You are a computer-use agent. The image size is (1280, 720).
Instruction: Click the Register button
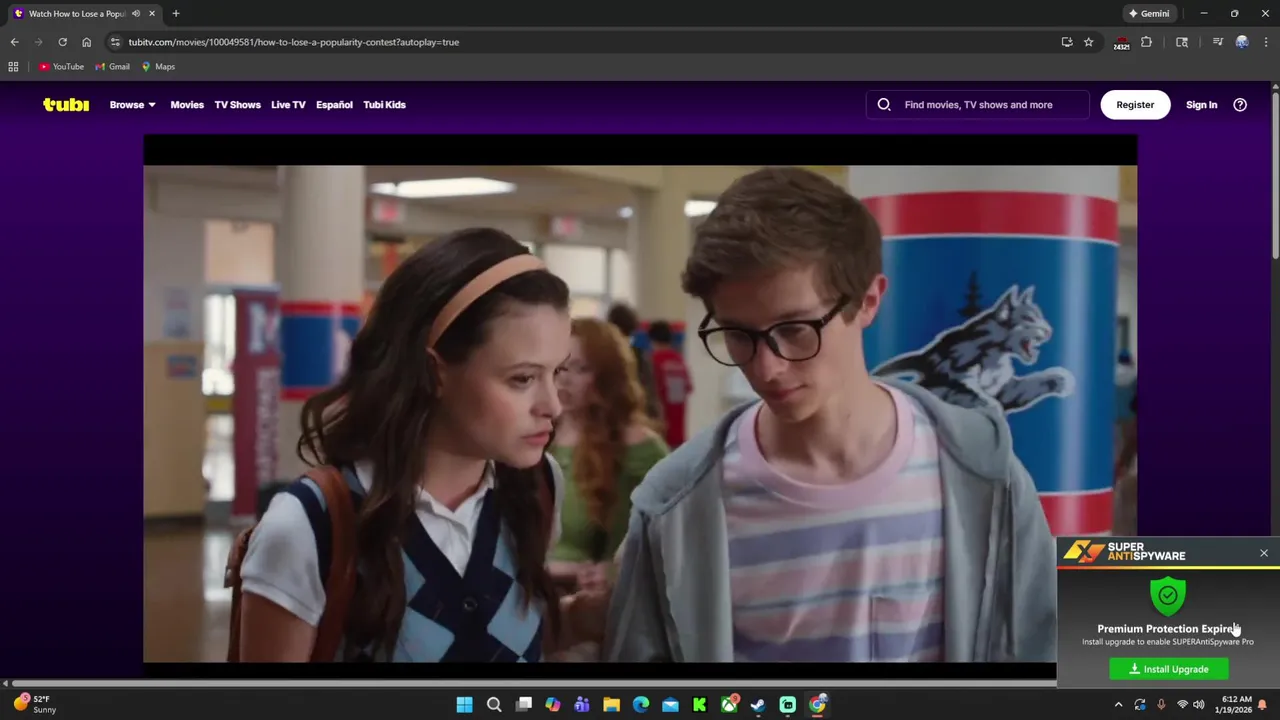point(1135,104)
